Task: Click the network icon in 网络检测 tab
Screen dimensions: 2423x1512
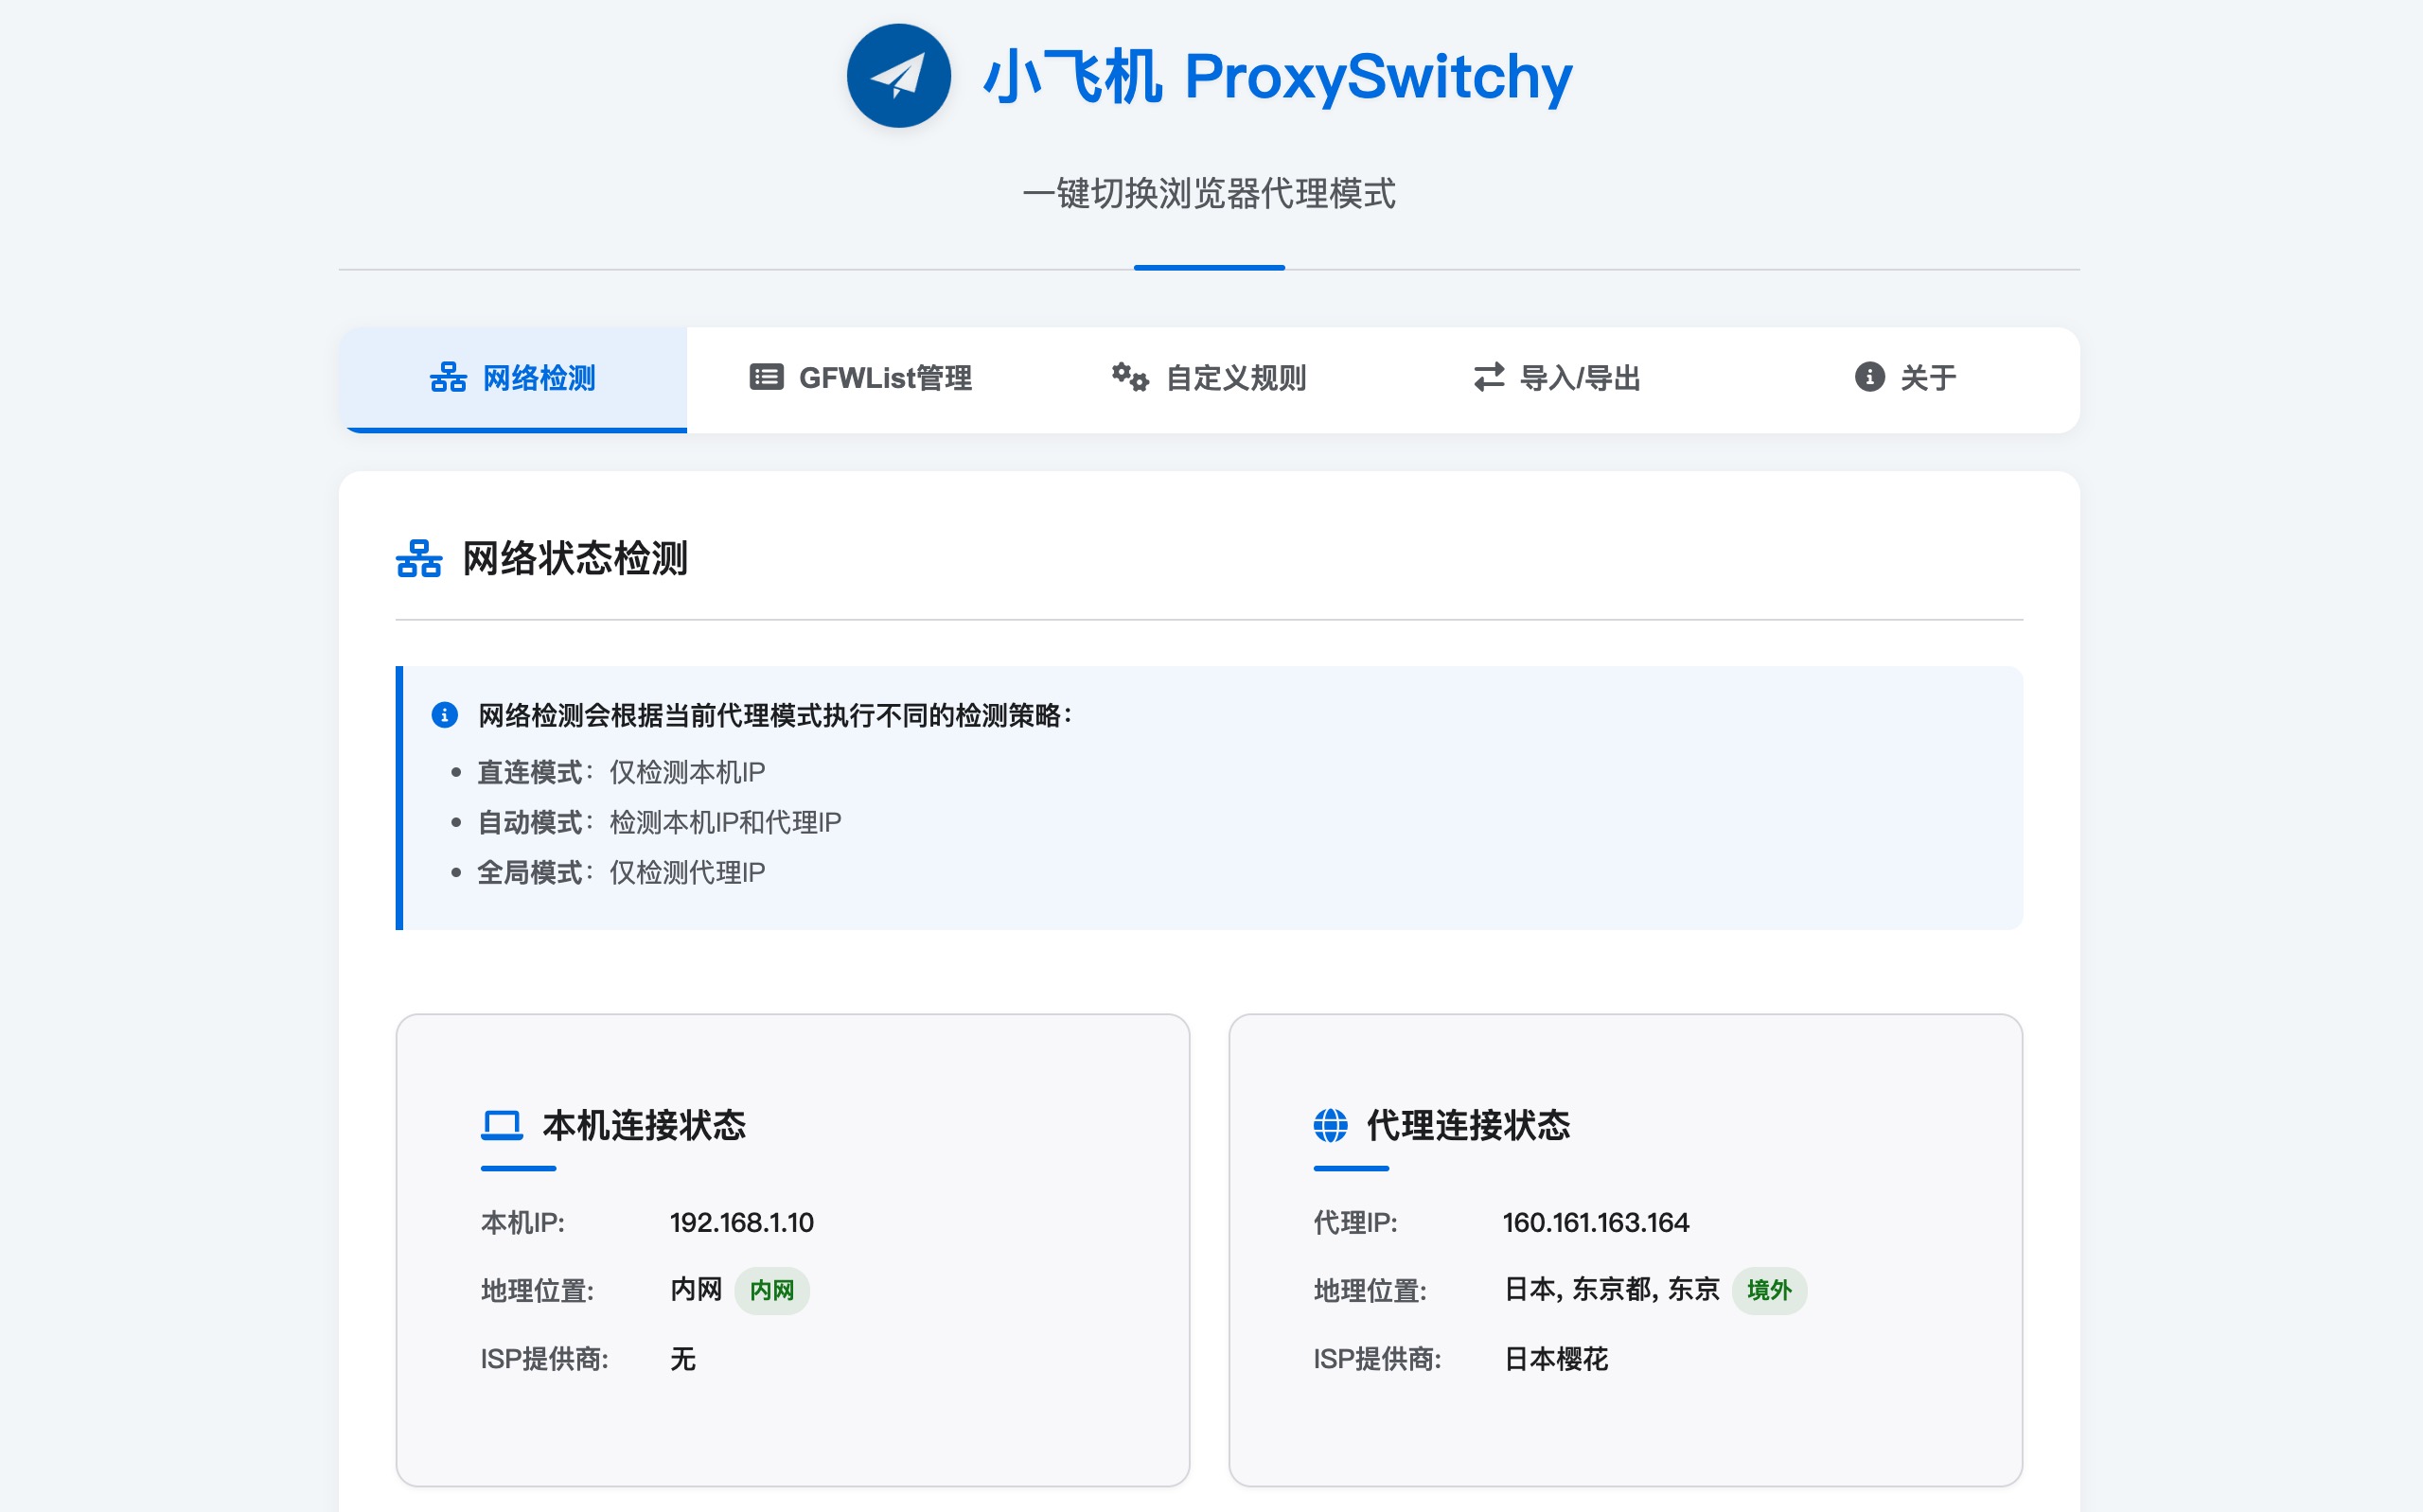Action: click(448, 378)
